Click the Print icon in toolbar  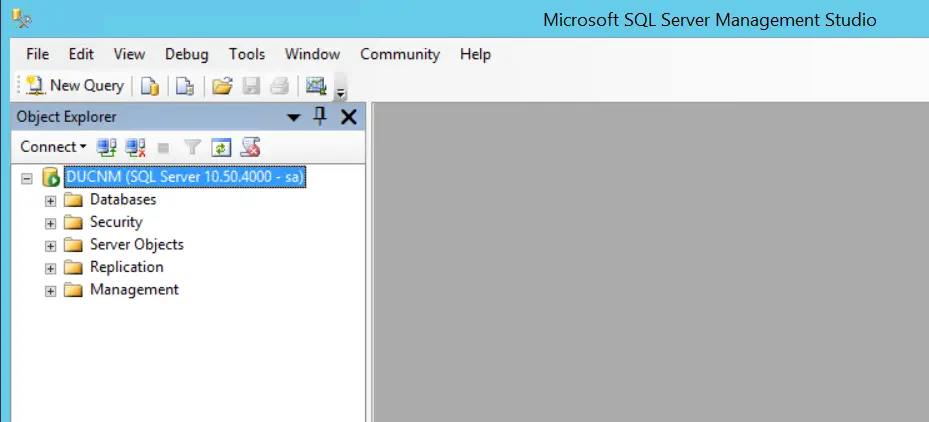(279, 87)
